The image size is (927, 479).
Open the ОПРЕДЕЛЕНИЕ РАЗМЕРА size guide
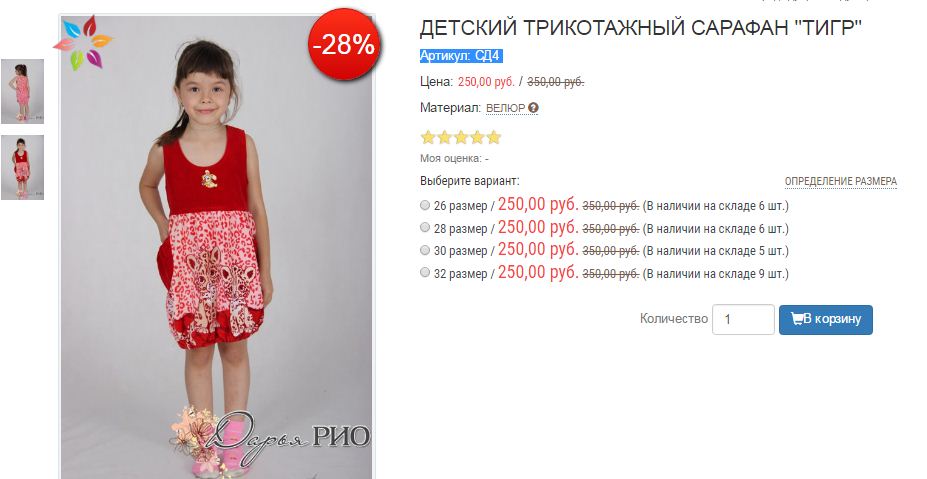pos(841,182)
